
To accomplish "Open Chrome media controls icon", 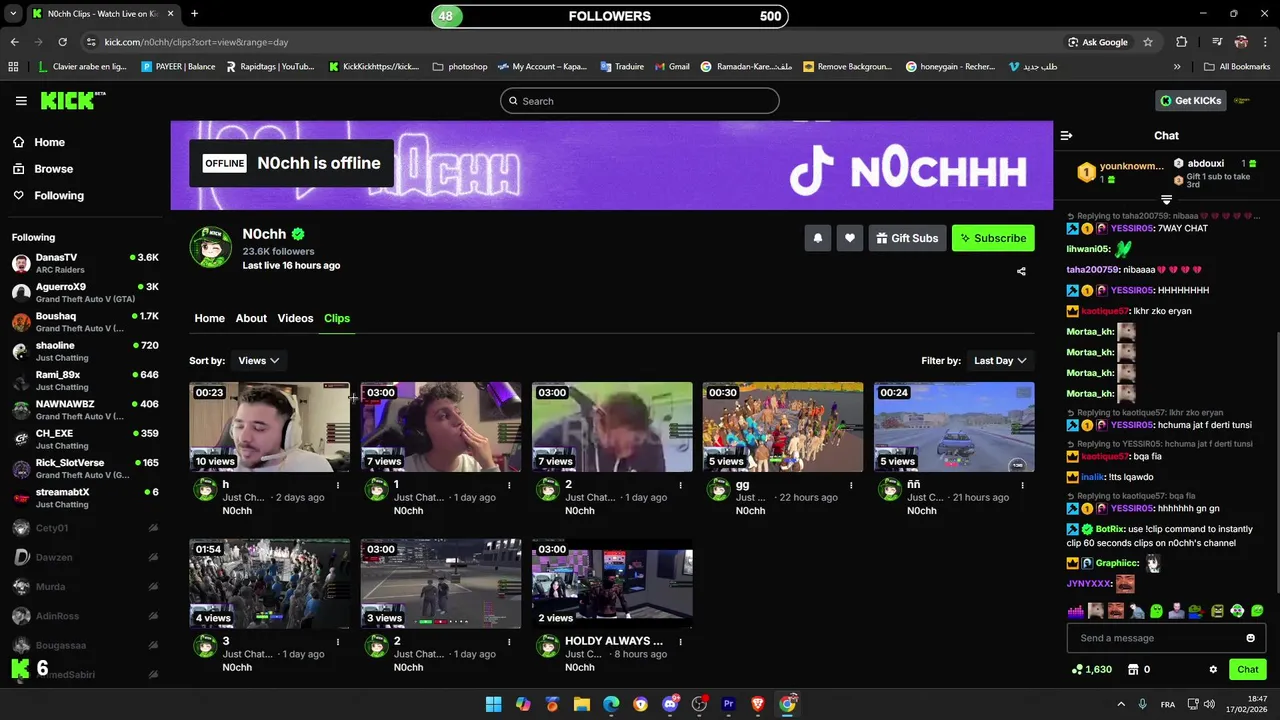I will [x=1217, y=42].
